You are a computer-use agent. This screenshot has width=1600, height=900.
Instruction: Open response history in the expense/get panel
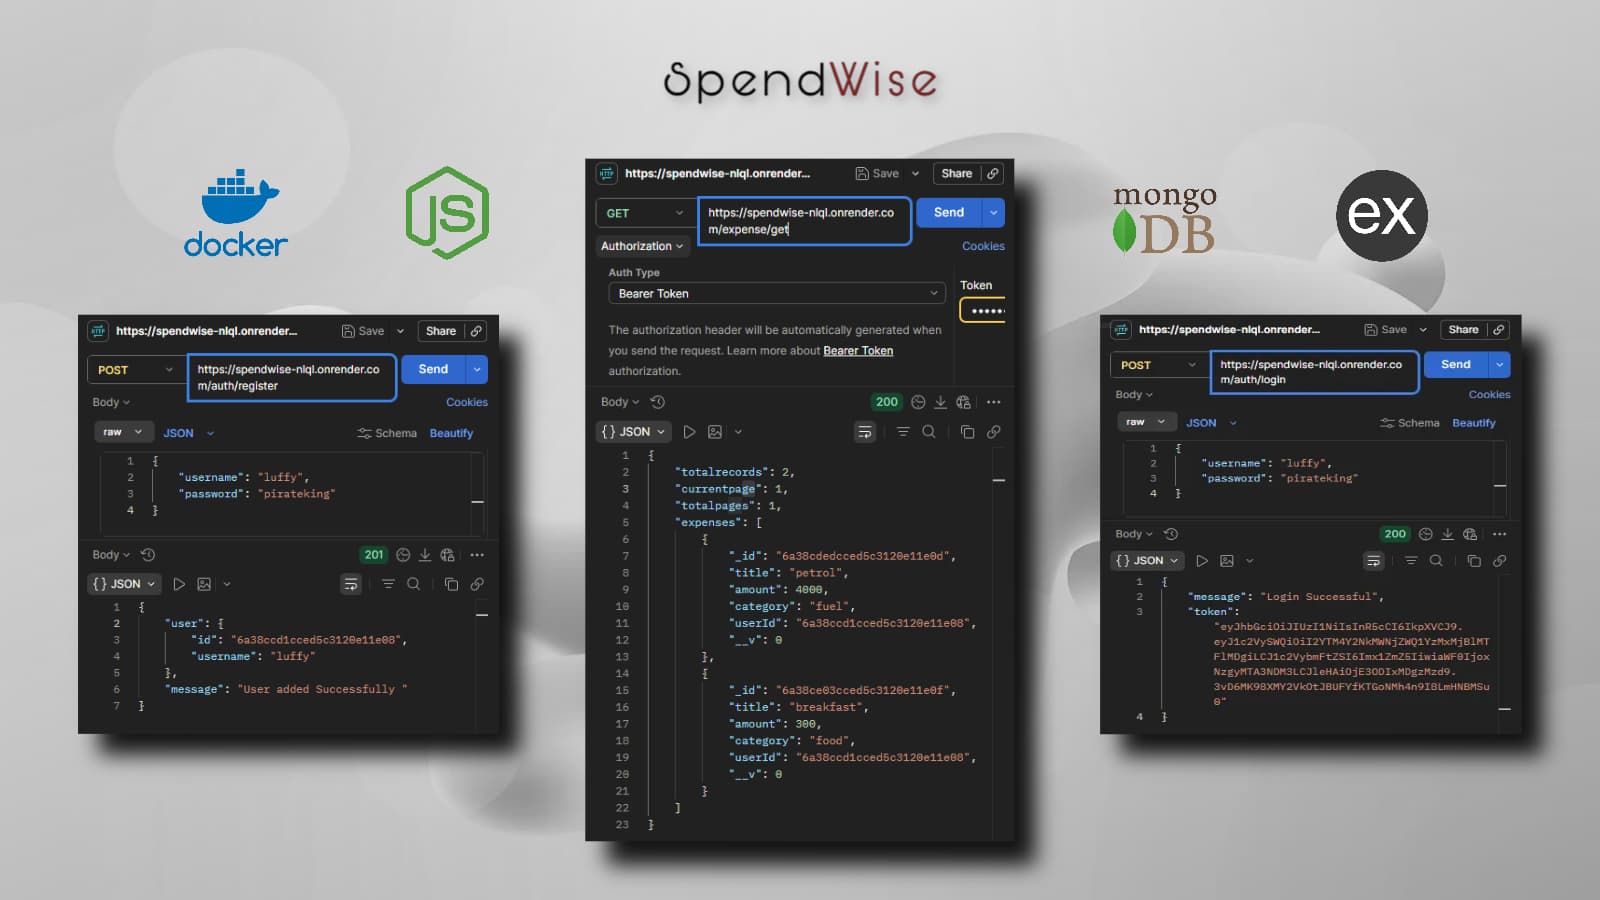click(657, 402)
